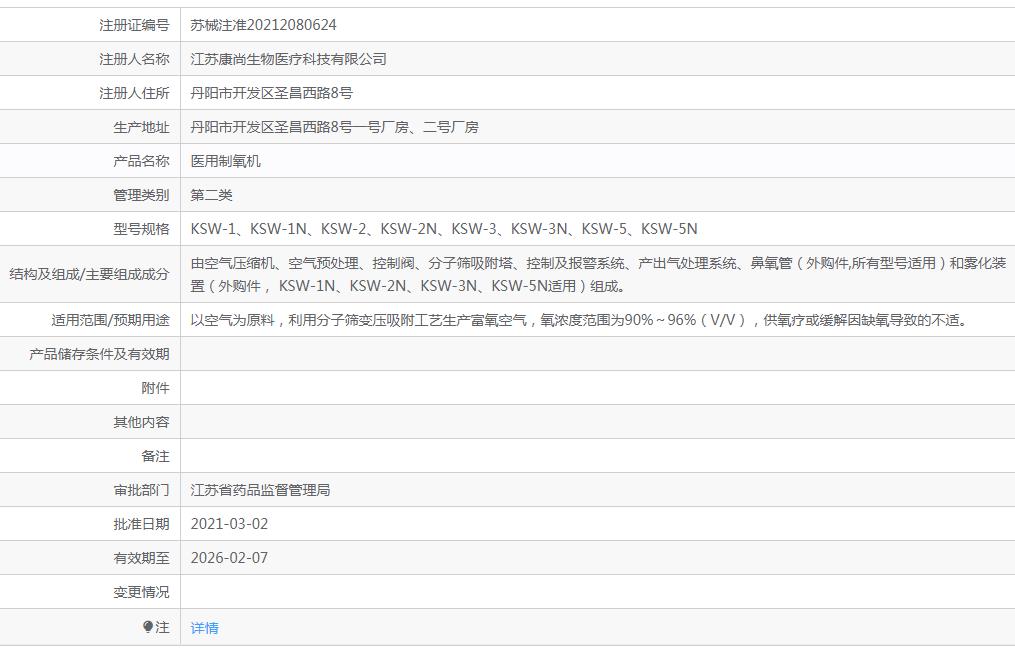Click the 变更情况 label

click(x=141, y=592)
